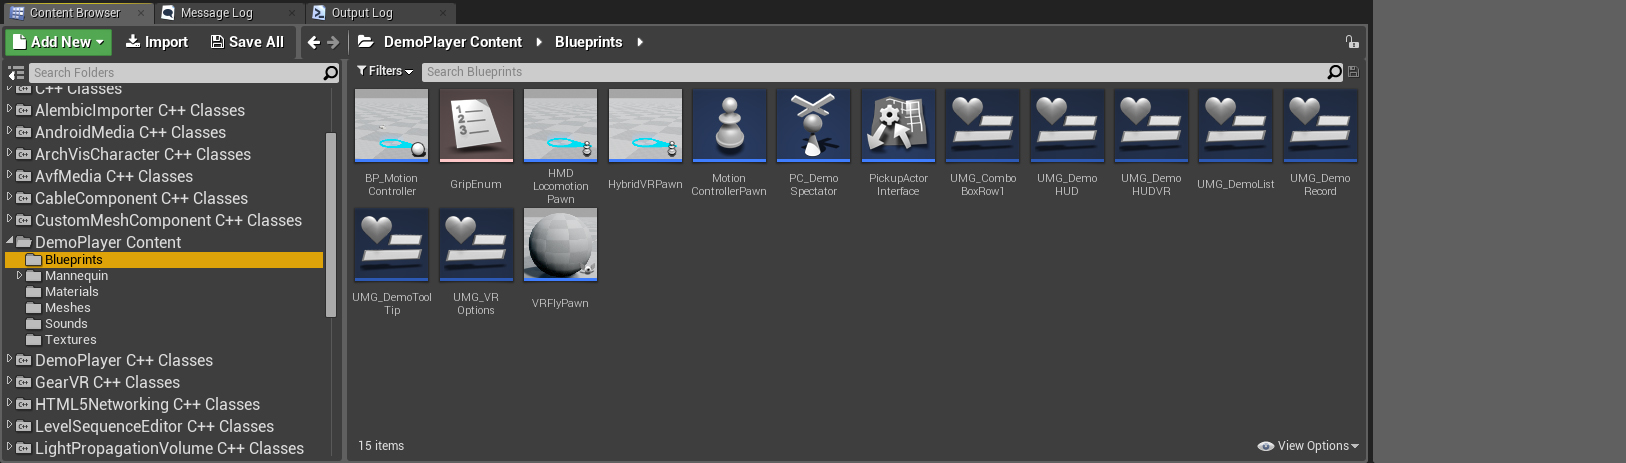The image size is (1626, 463).
Task: Expand AvfMedia C++ Classes tree node
Action: 9,175
